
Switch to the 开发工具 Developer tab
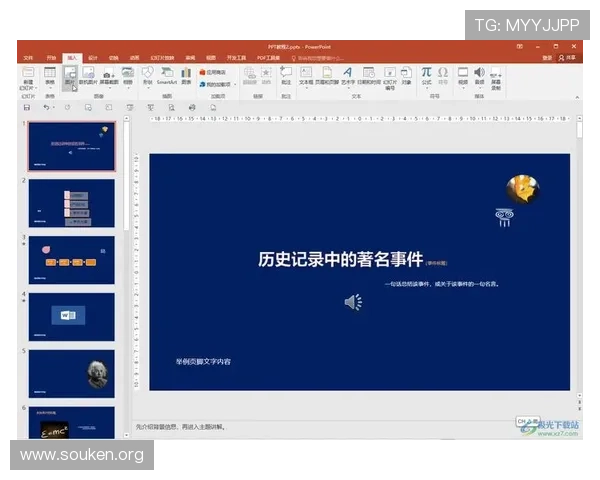236,58
